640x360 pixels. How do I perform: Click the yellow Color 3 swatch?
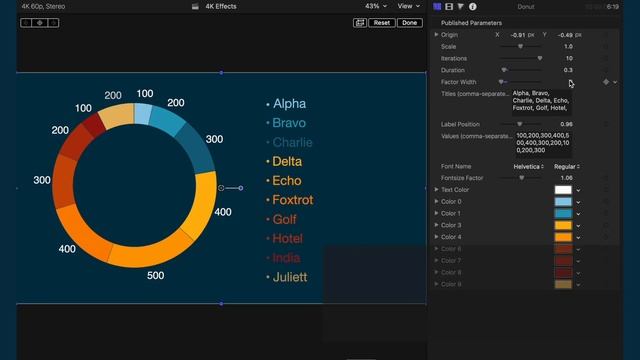click(563, 225)
